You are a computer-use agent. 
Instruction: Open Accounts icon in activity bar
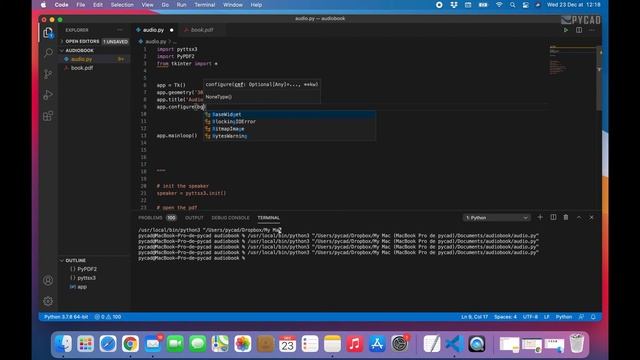pyautogui.click(x=48, y=280)
